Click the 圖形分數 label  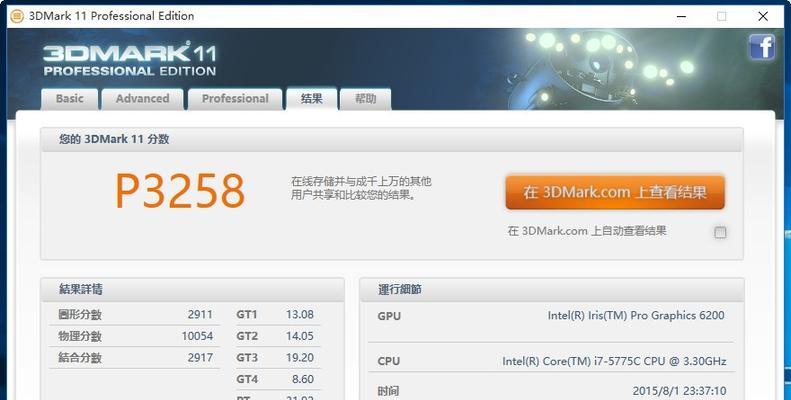(80, 315)
